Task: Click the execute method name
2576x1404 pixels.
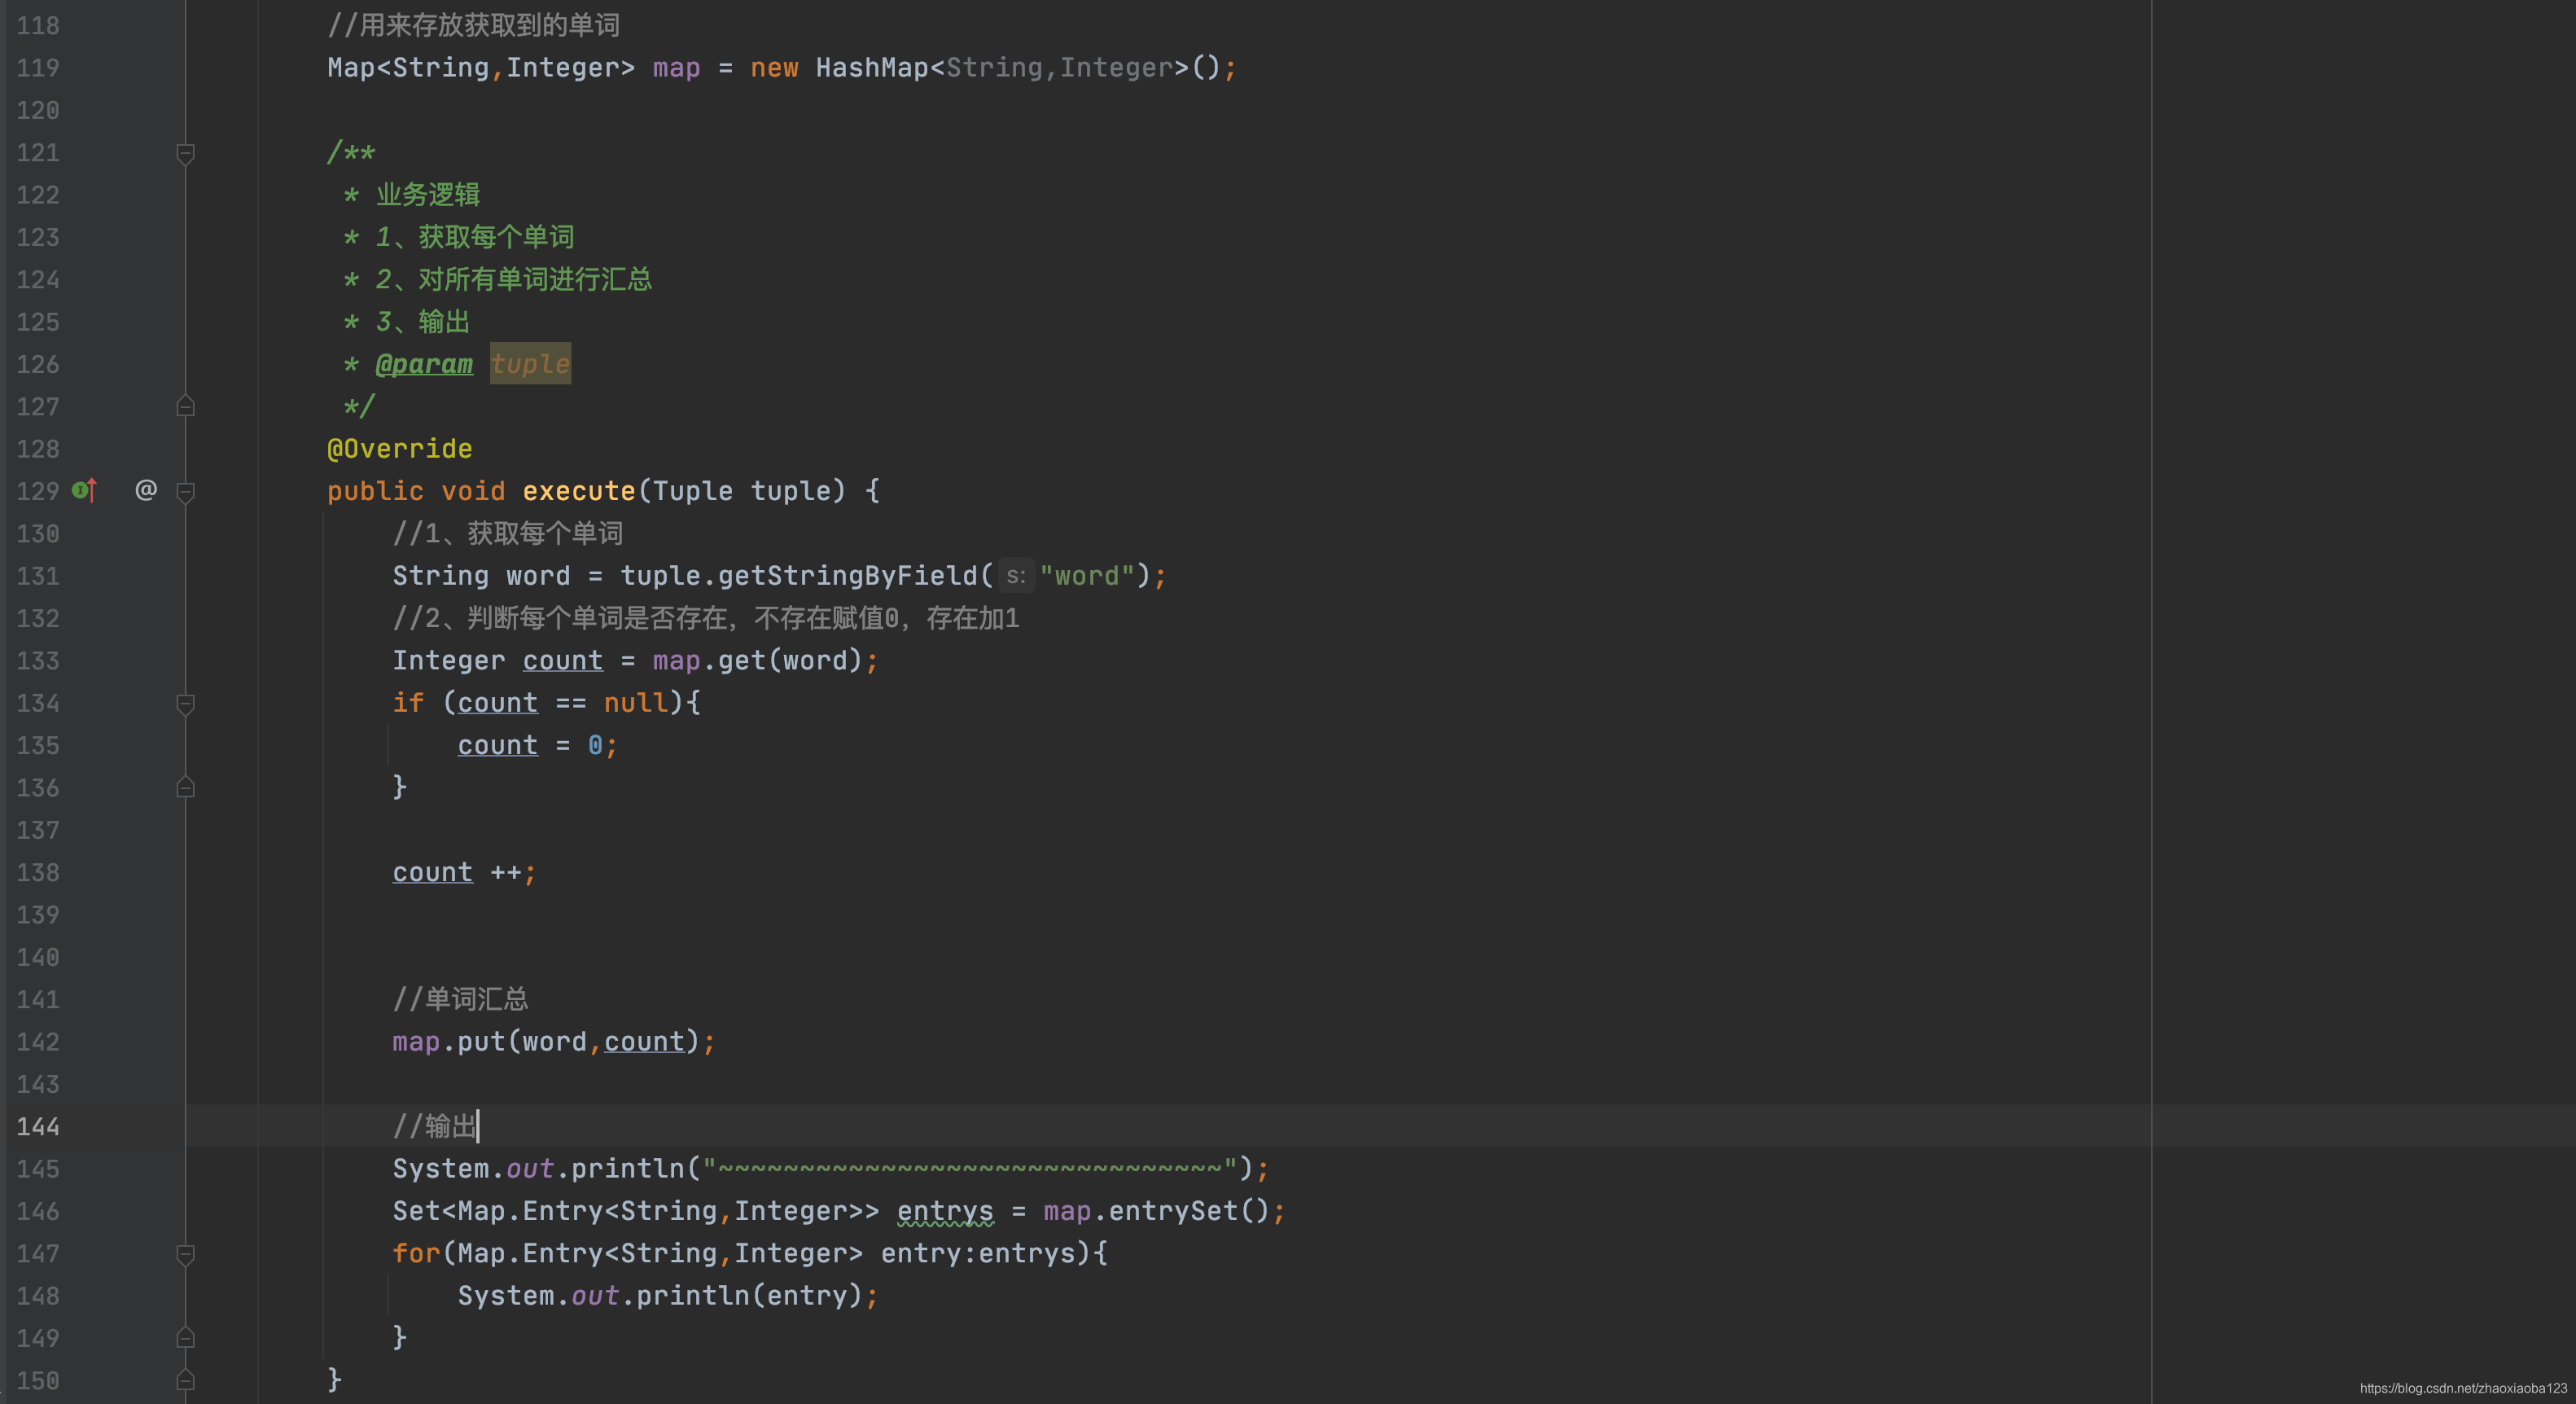Action: [579, 491]
